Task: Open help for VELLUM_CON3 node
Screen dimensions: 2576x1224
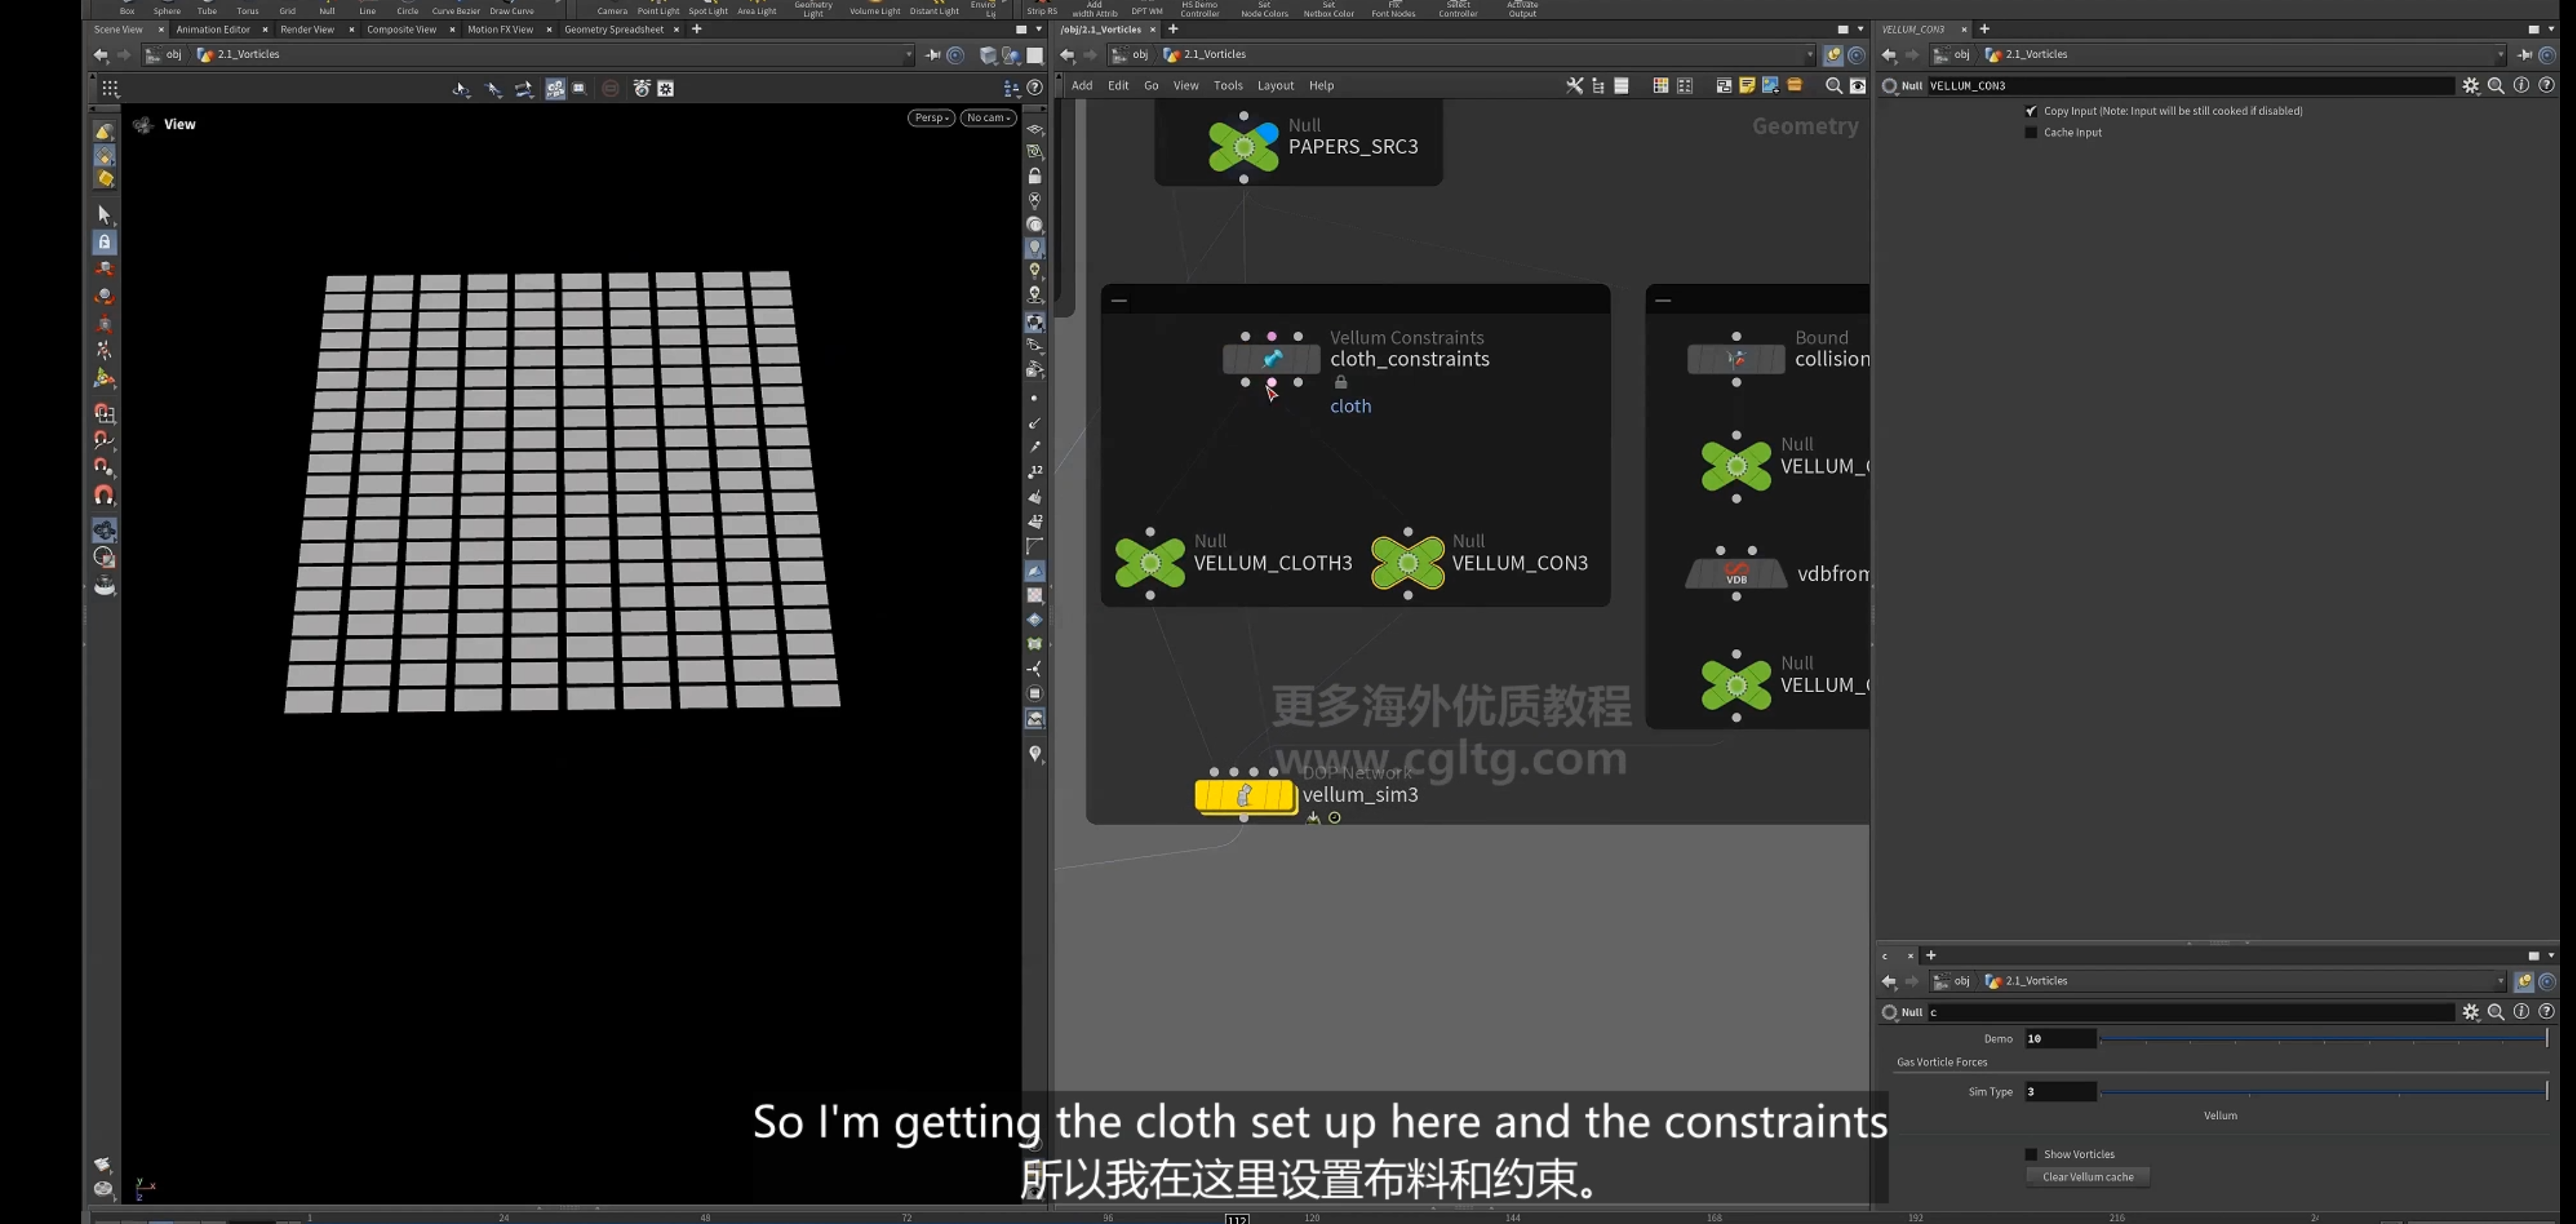Action: [x=2546, y=86]
